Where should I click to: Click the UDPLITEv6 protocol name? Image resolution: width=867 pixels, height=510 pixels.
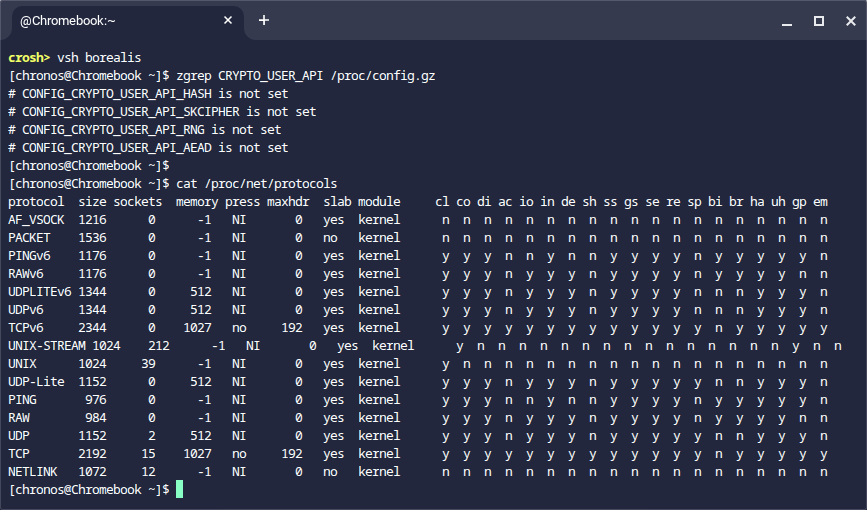click(39, 292)
